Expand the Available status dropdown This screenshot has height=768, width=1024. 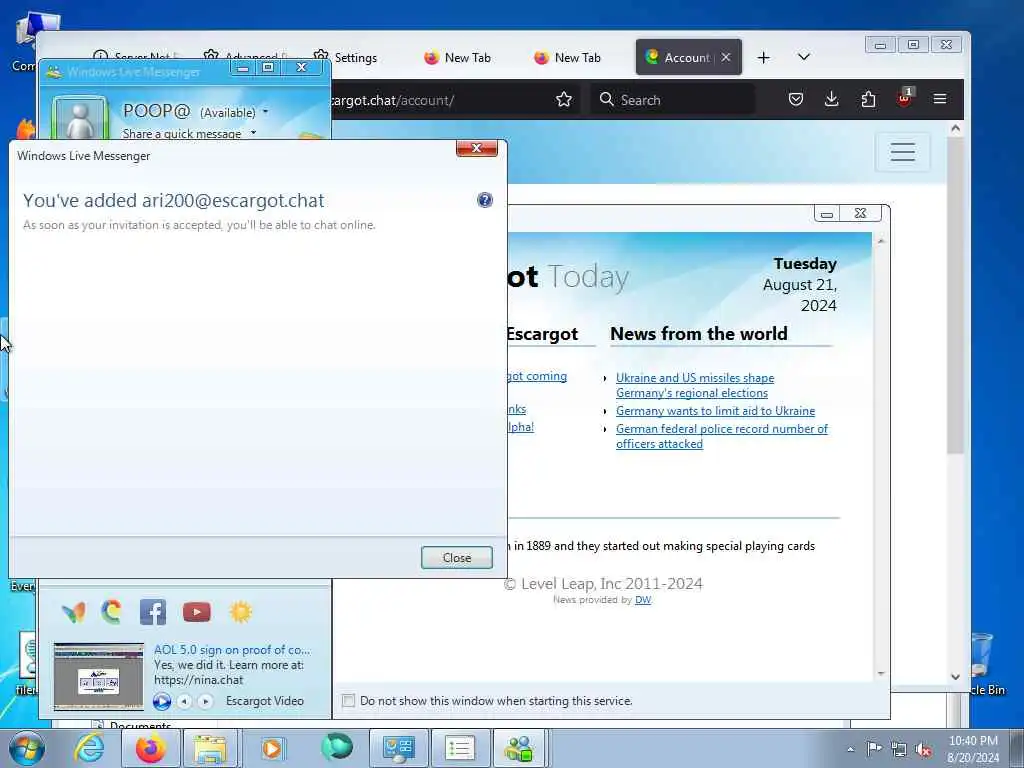coord(265,112)
